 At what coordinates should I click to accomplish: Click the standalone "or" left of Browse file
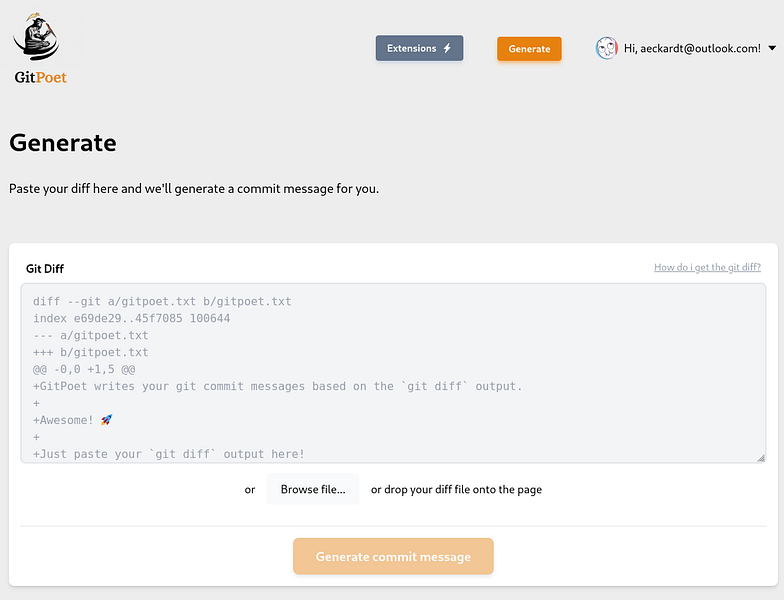tap(250, 490)
